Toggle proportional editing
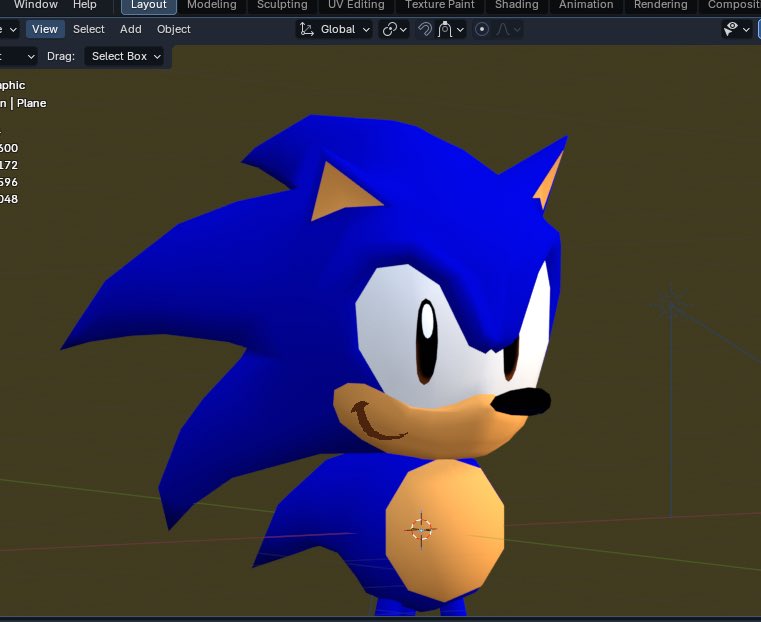 481,30
